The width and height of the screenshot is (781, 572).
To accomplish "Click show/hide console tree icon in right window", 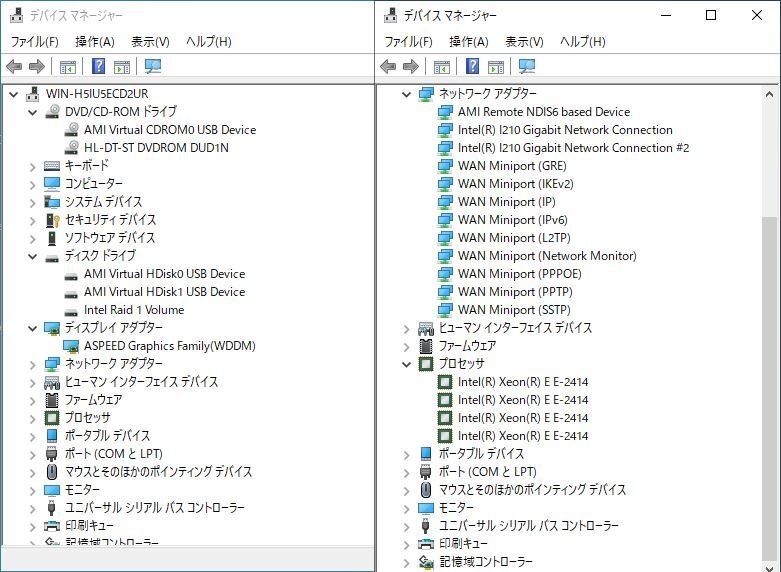I will (441, 67).
